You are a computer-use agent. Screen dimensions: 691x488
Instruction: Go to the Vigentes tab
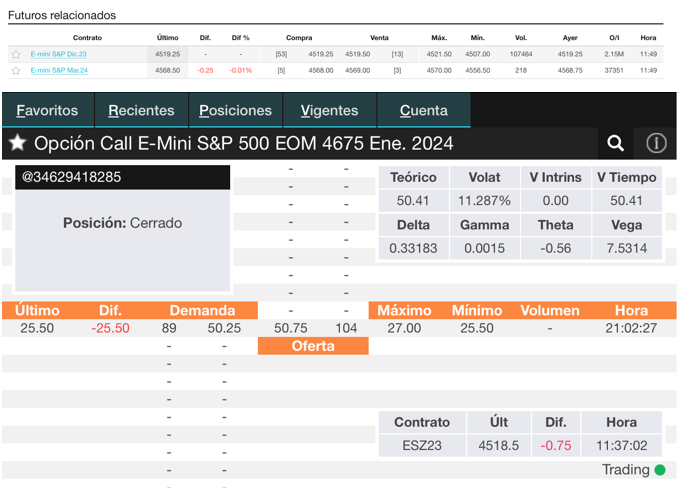[x=329, y=110]
